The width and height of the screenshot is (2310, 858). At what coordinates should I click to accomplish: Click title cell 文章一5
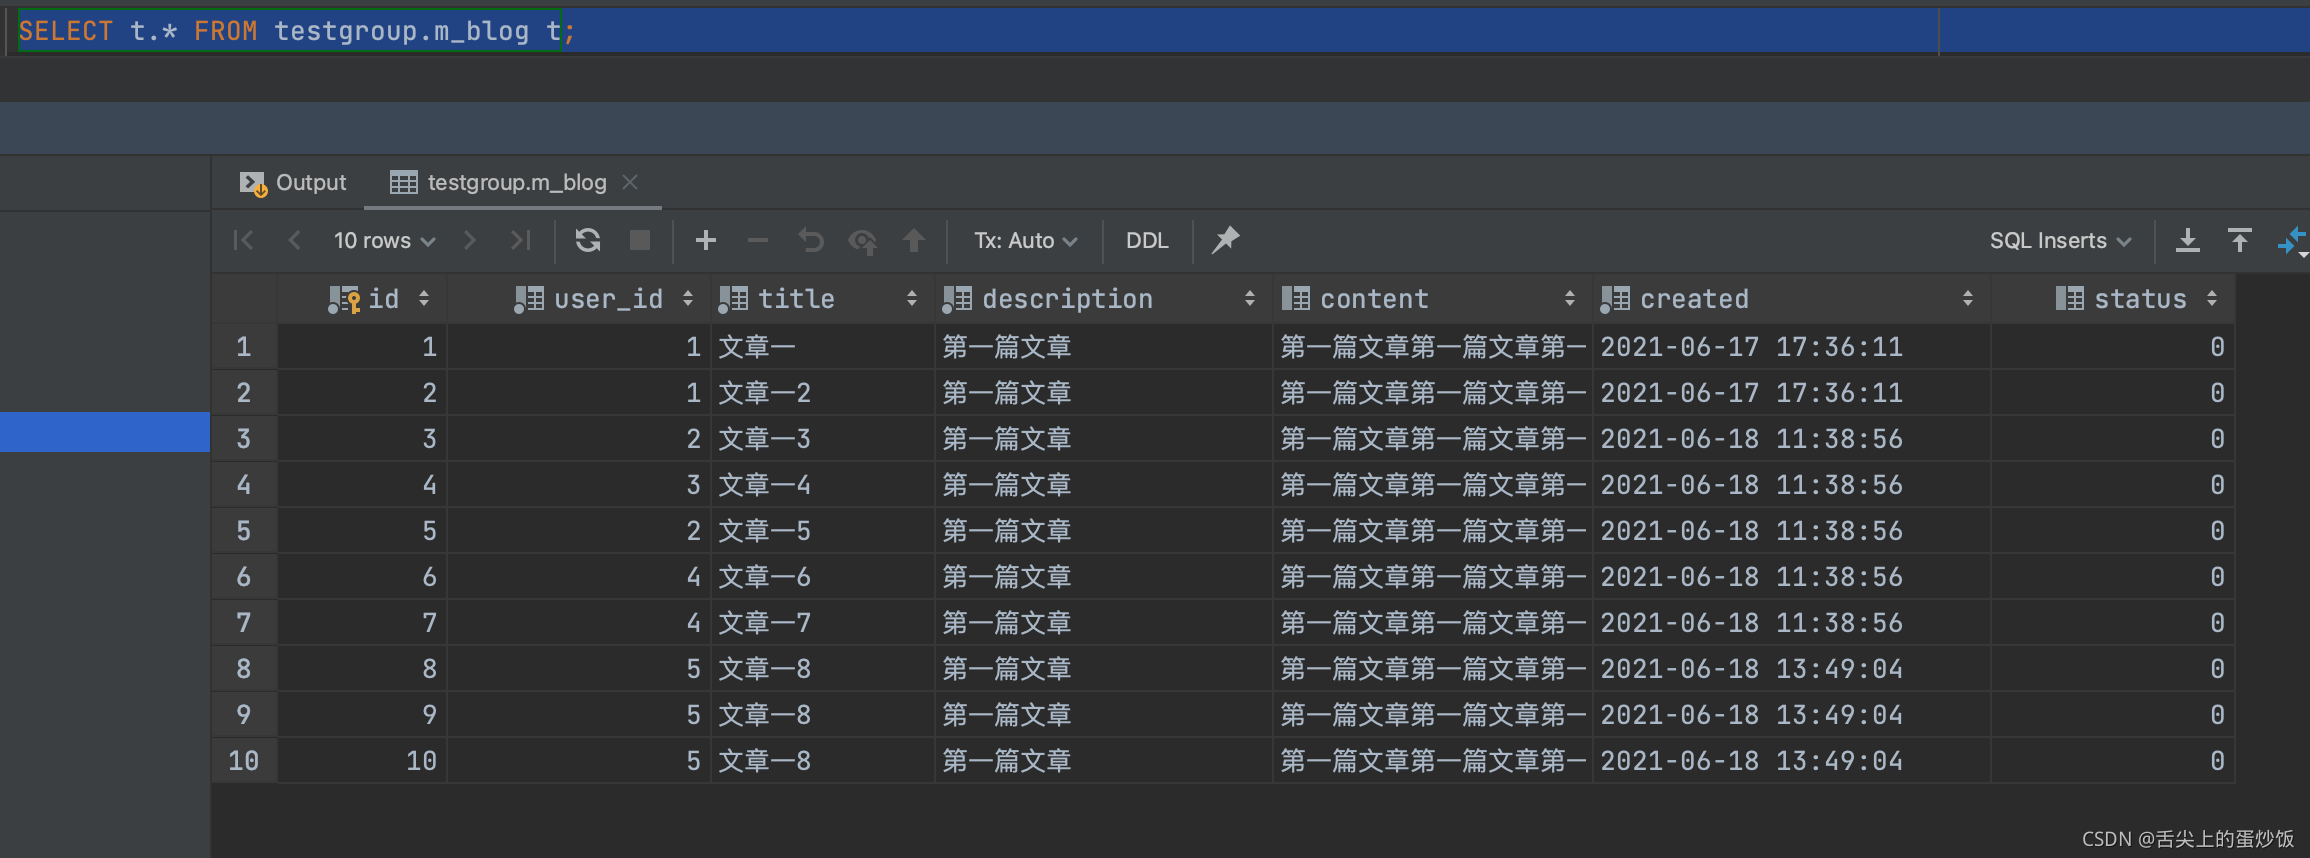pyautogui.click(x=823, y=531)
